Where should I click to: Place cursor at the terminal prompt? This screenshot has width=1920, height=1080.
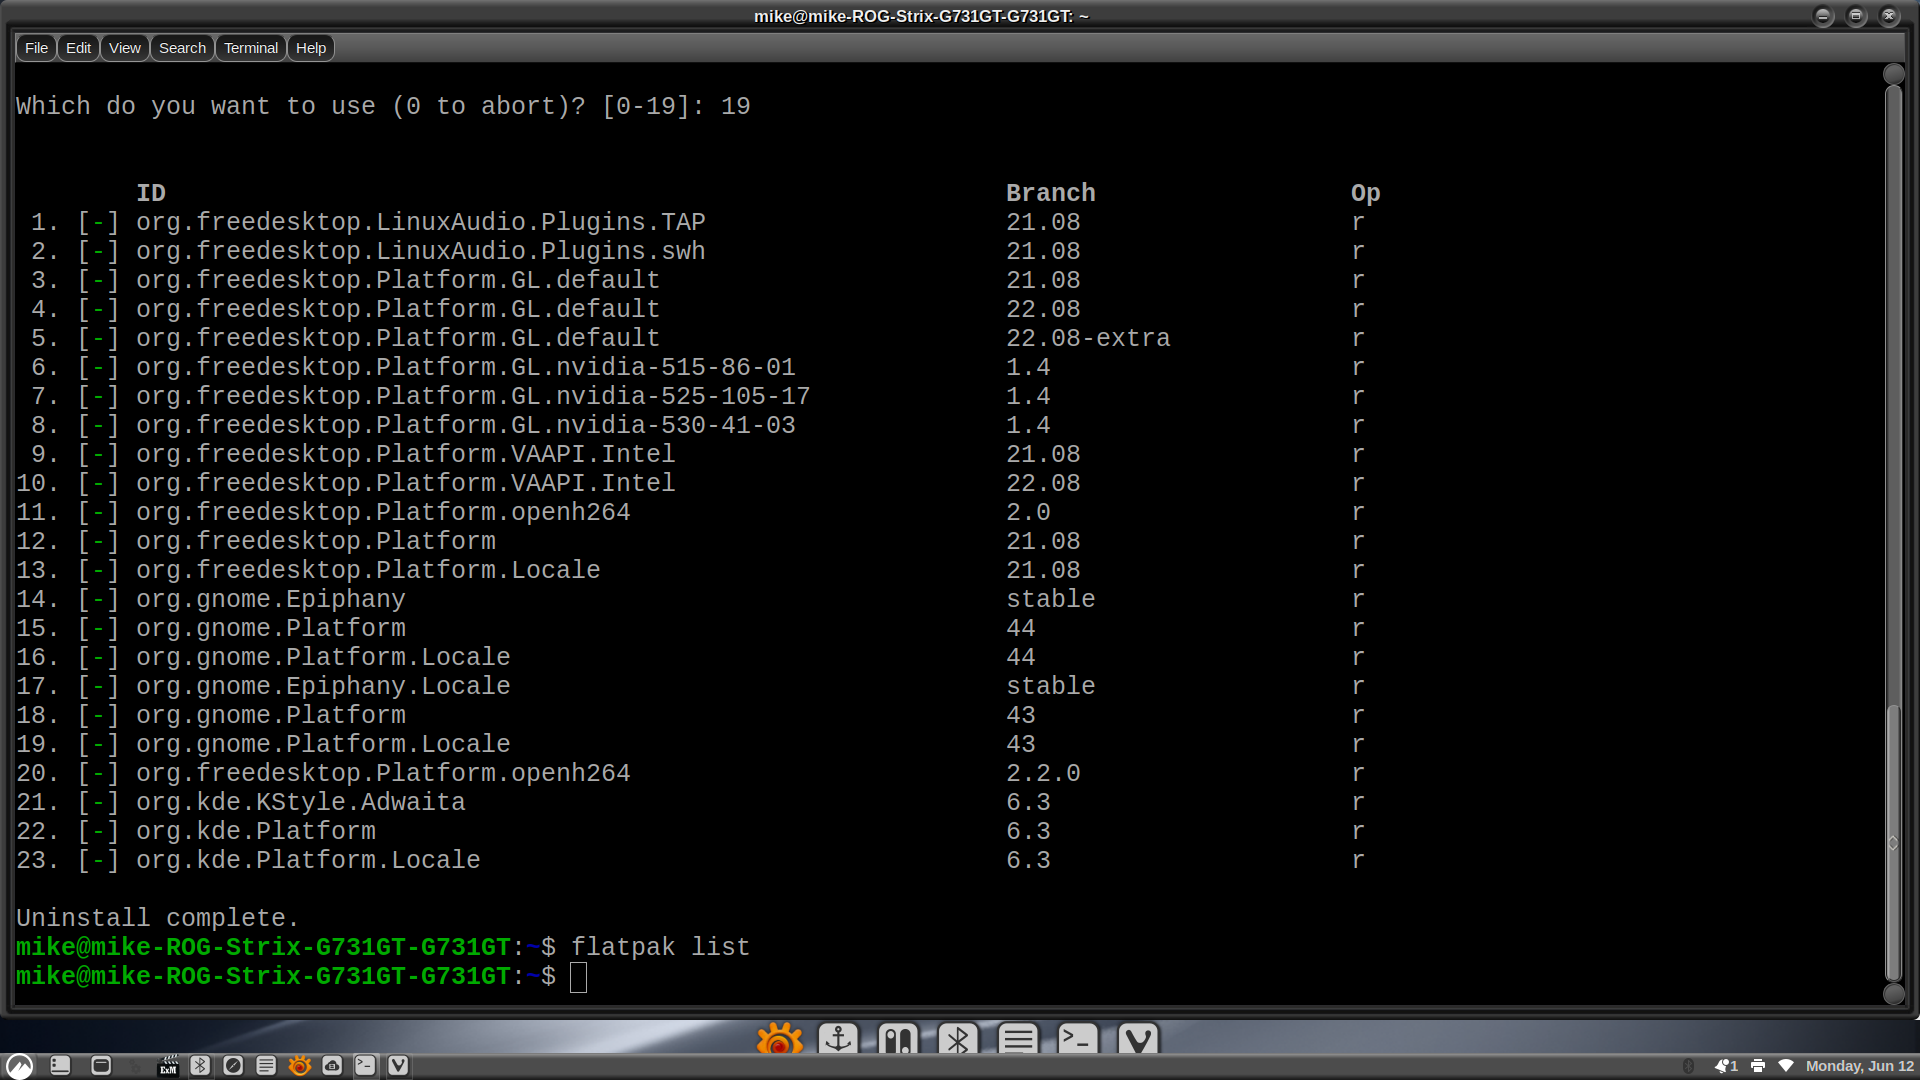coord(579,977)
